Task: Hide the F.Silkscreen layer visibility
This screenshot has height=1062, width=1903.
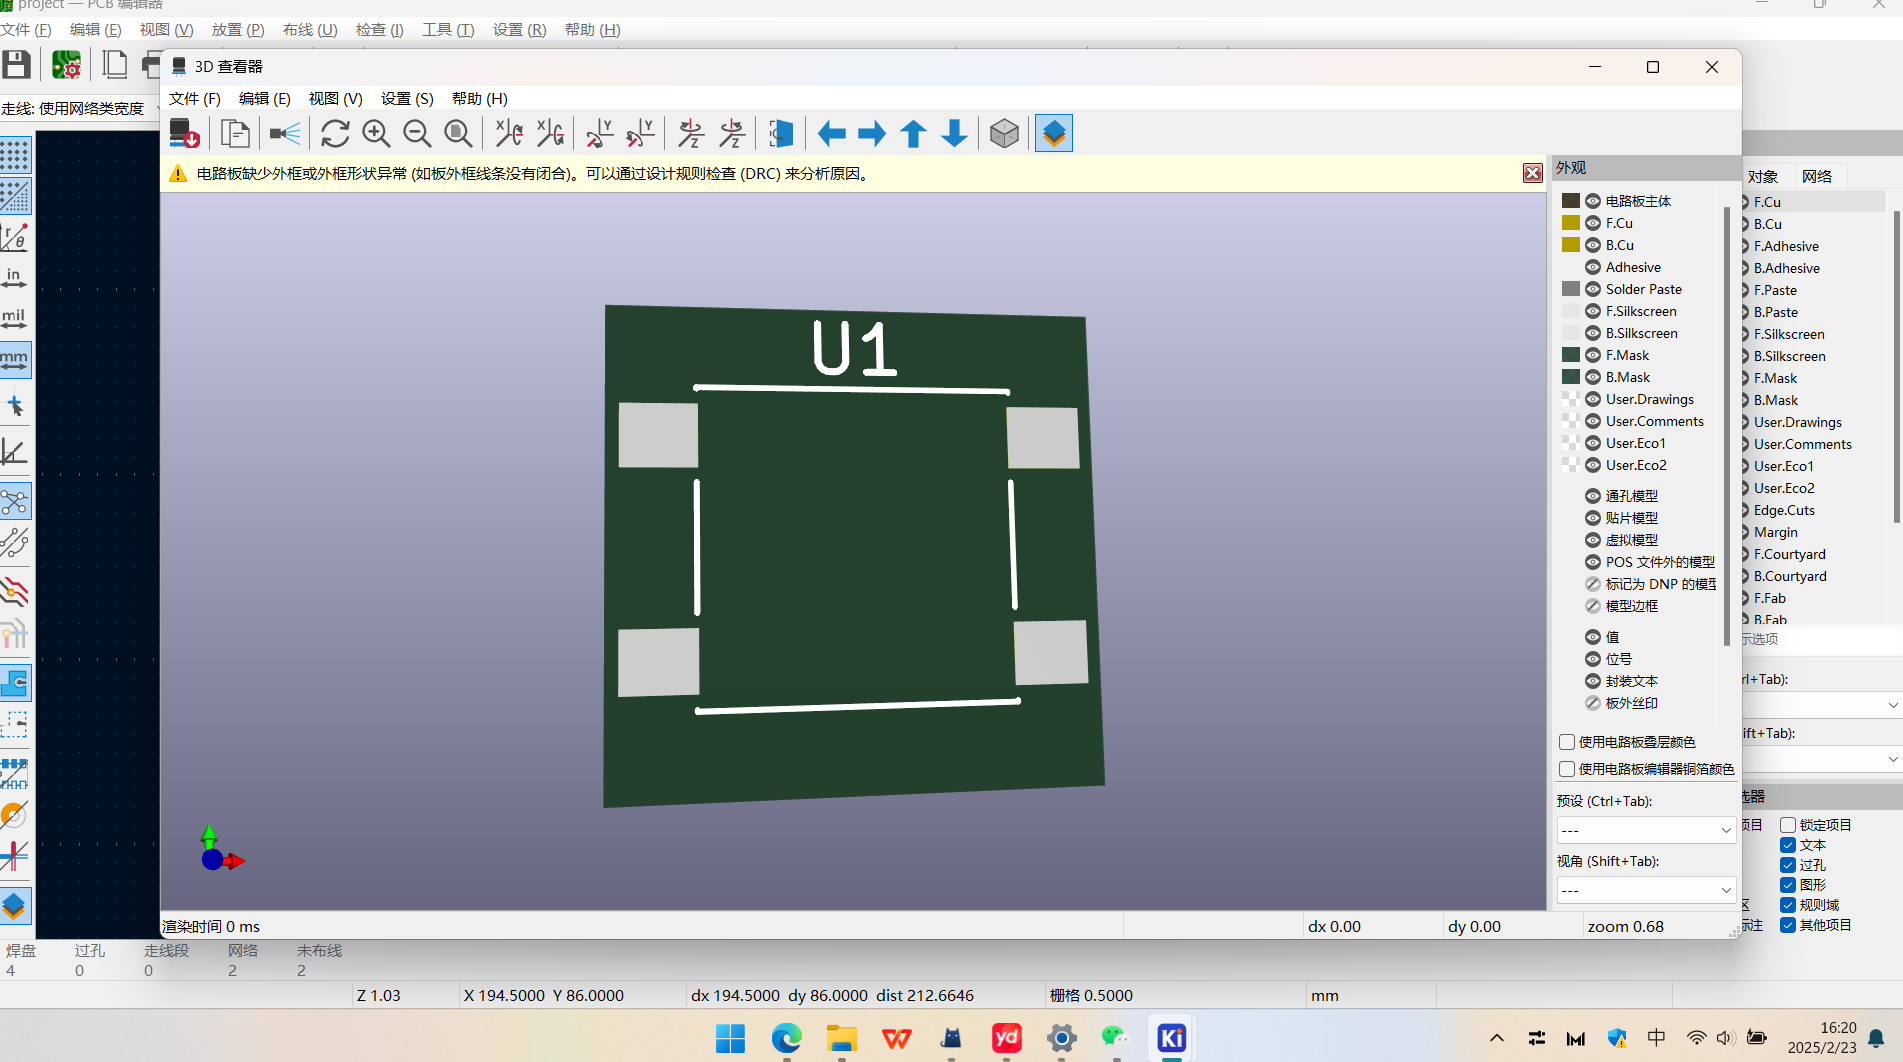Action: 1593,311
